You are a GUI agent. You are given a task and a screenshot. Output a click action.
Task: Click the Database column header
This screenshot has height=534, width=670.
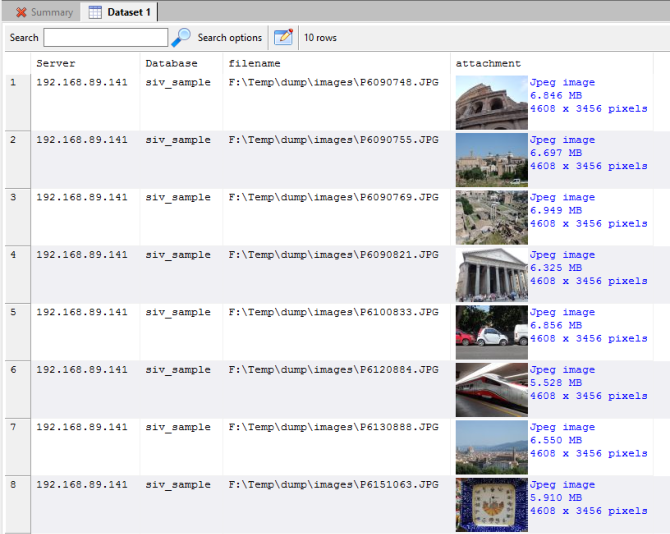pos(171,64)
